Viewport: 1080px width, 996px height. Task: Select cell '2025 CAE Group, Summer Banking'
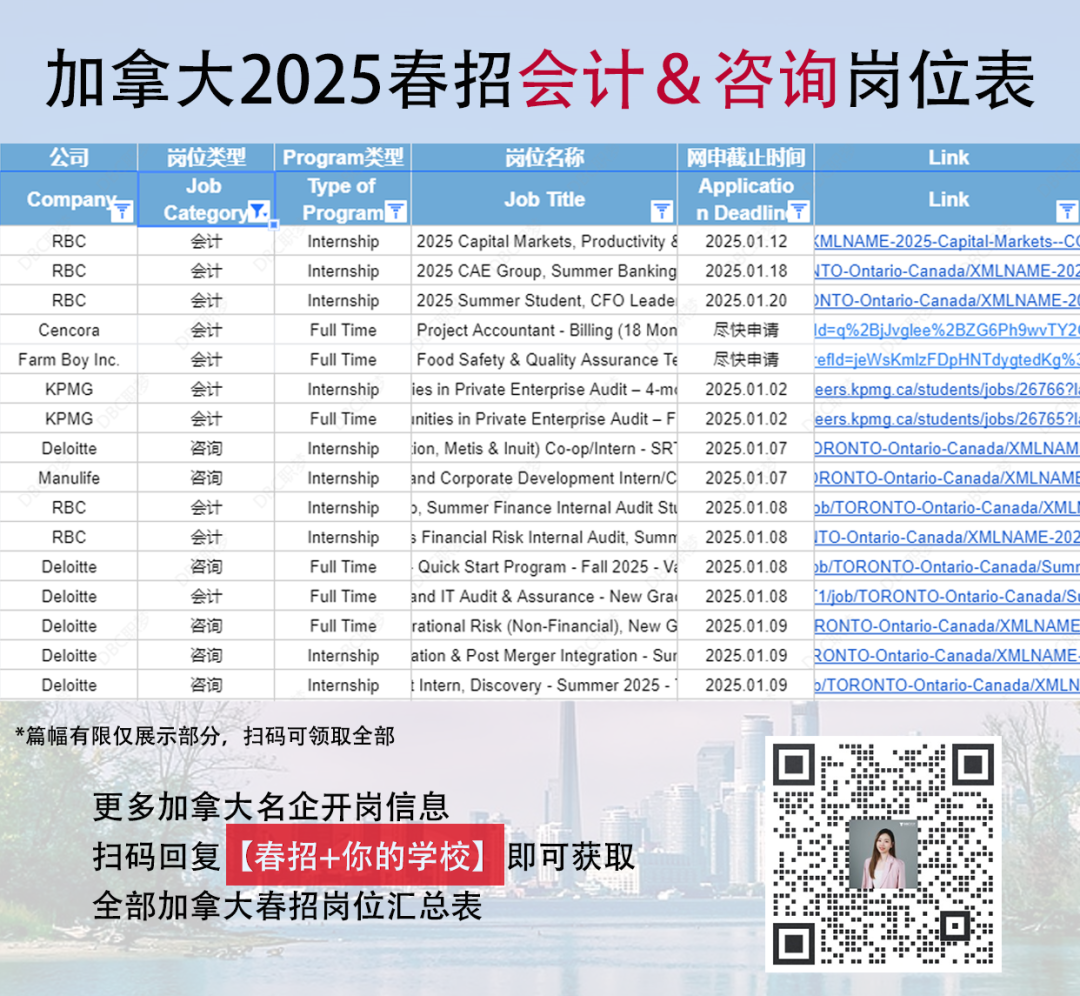tap(544, 271)
